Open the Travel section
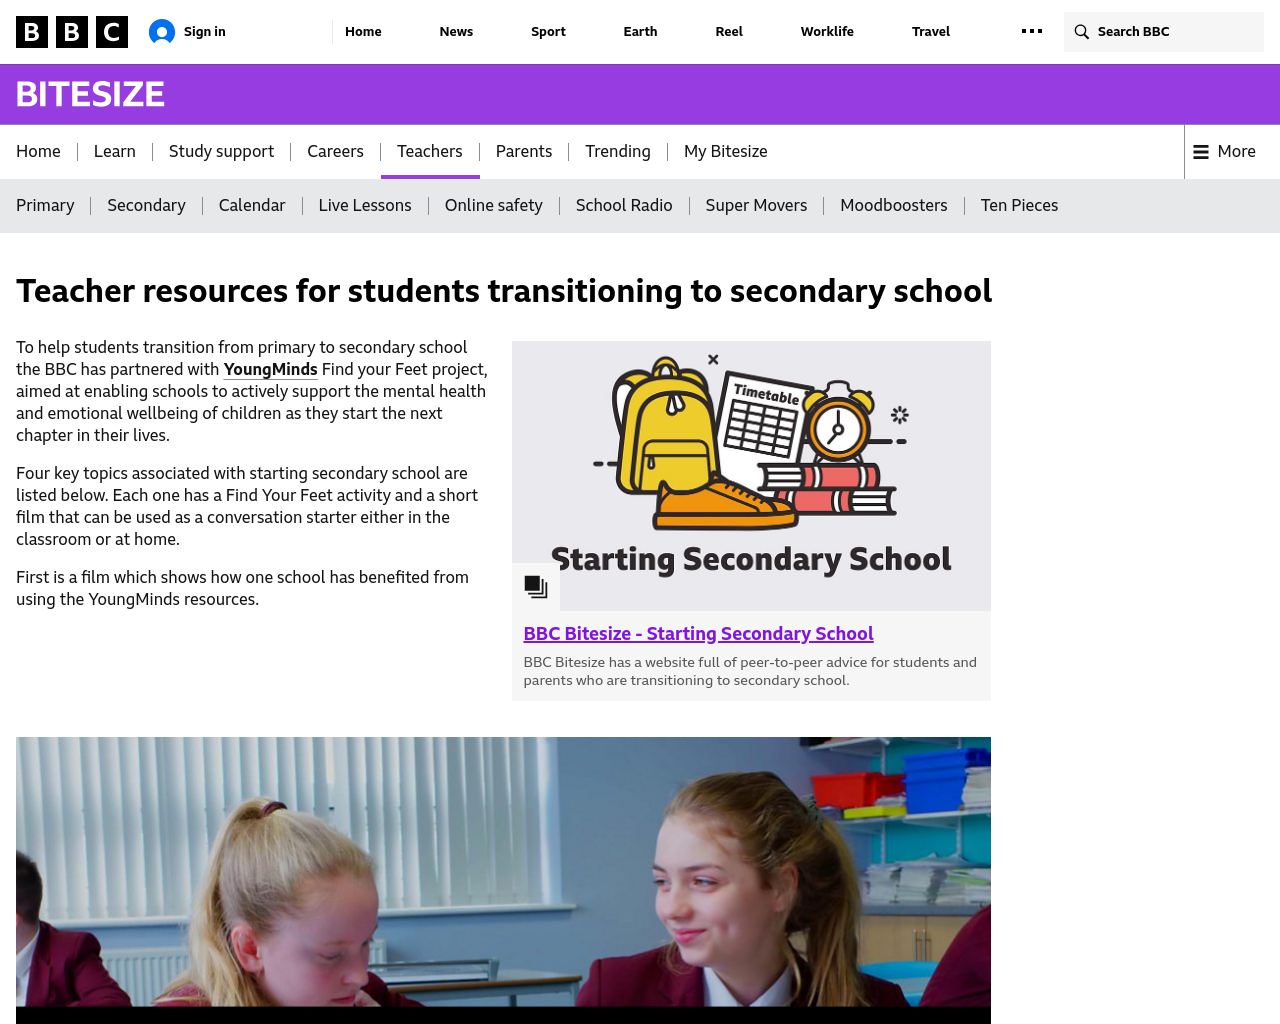Screen dimensions: 1280x1024 click(x=931, y=32)
